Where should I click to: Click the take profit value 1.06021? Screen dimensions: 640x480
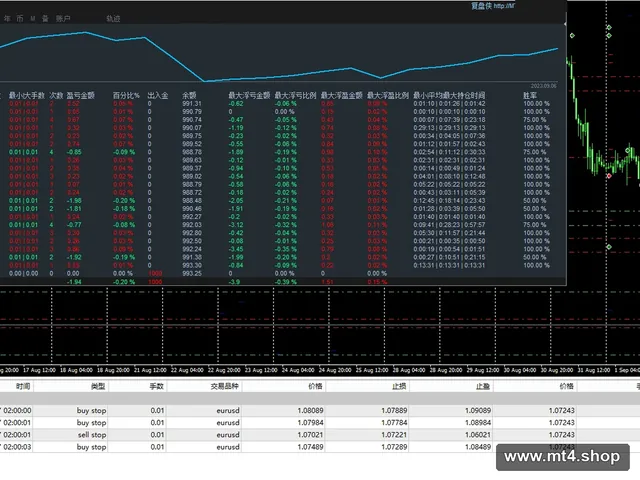coord(478,435)
